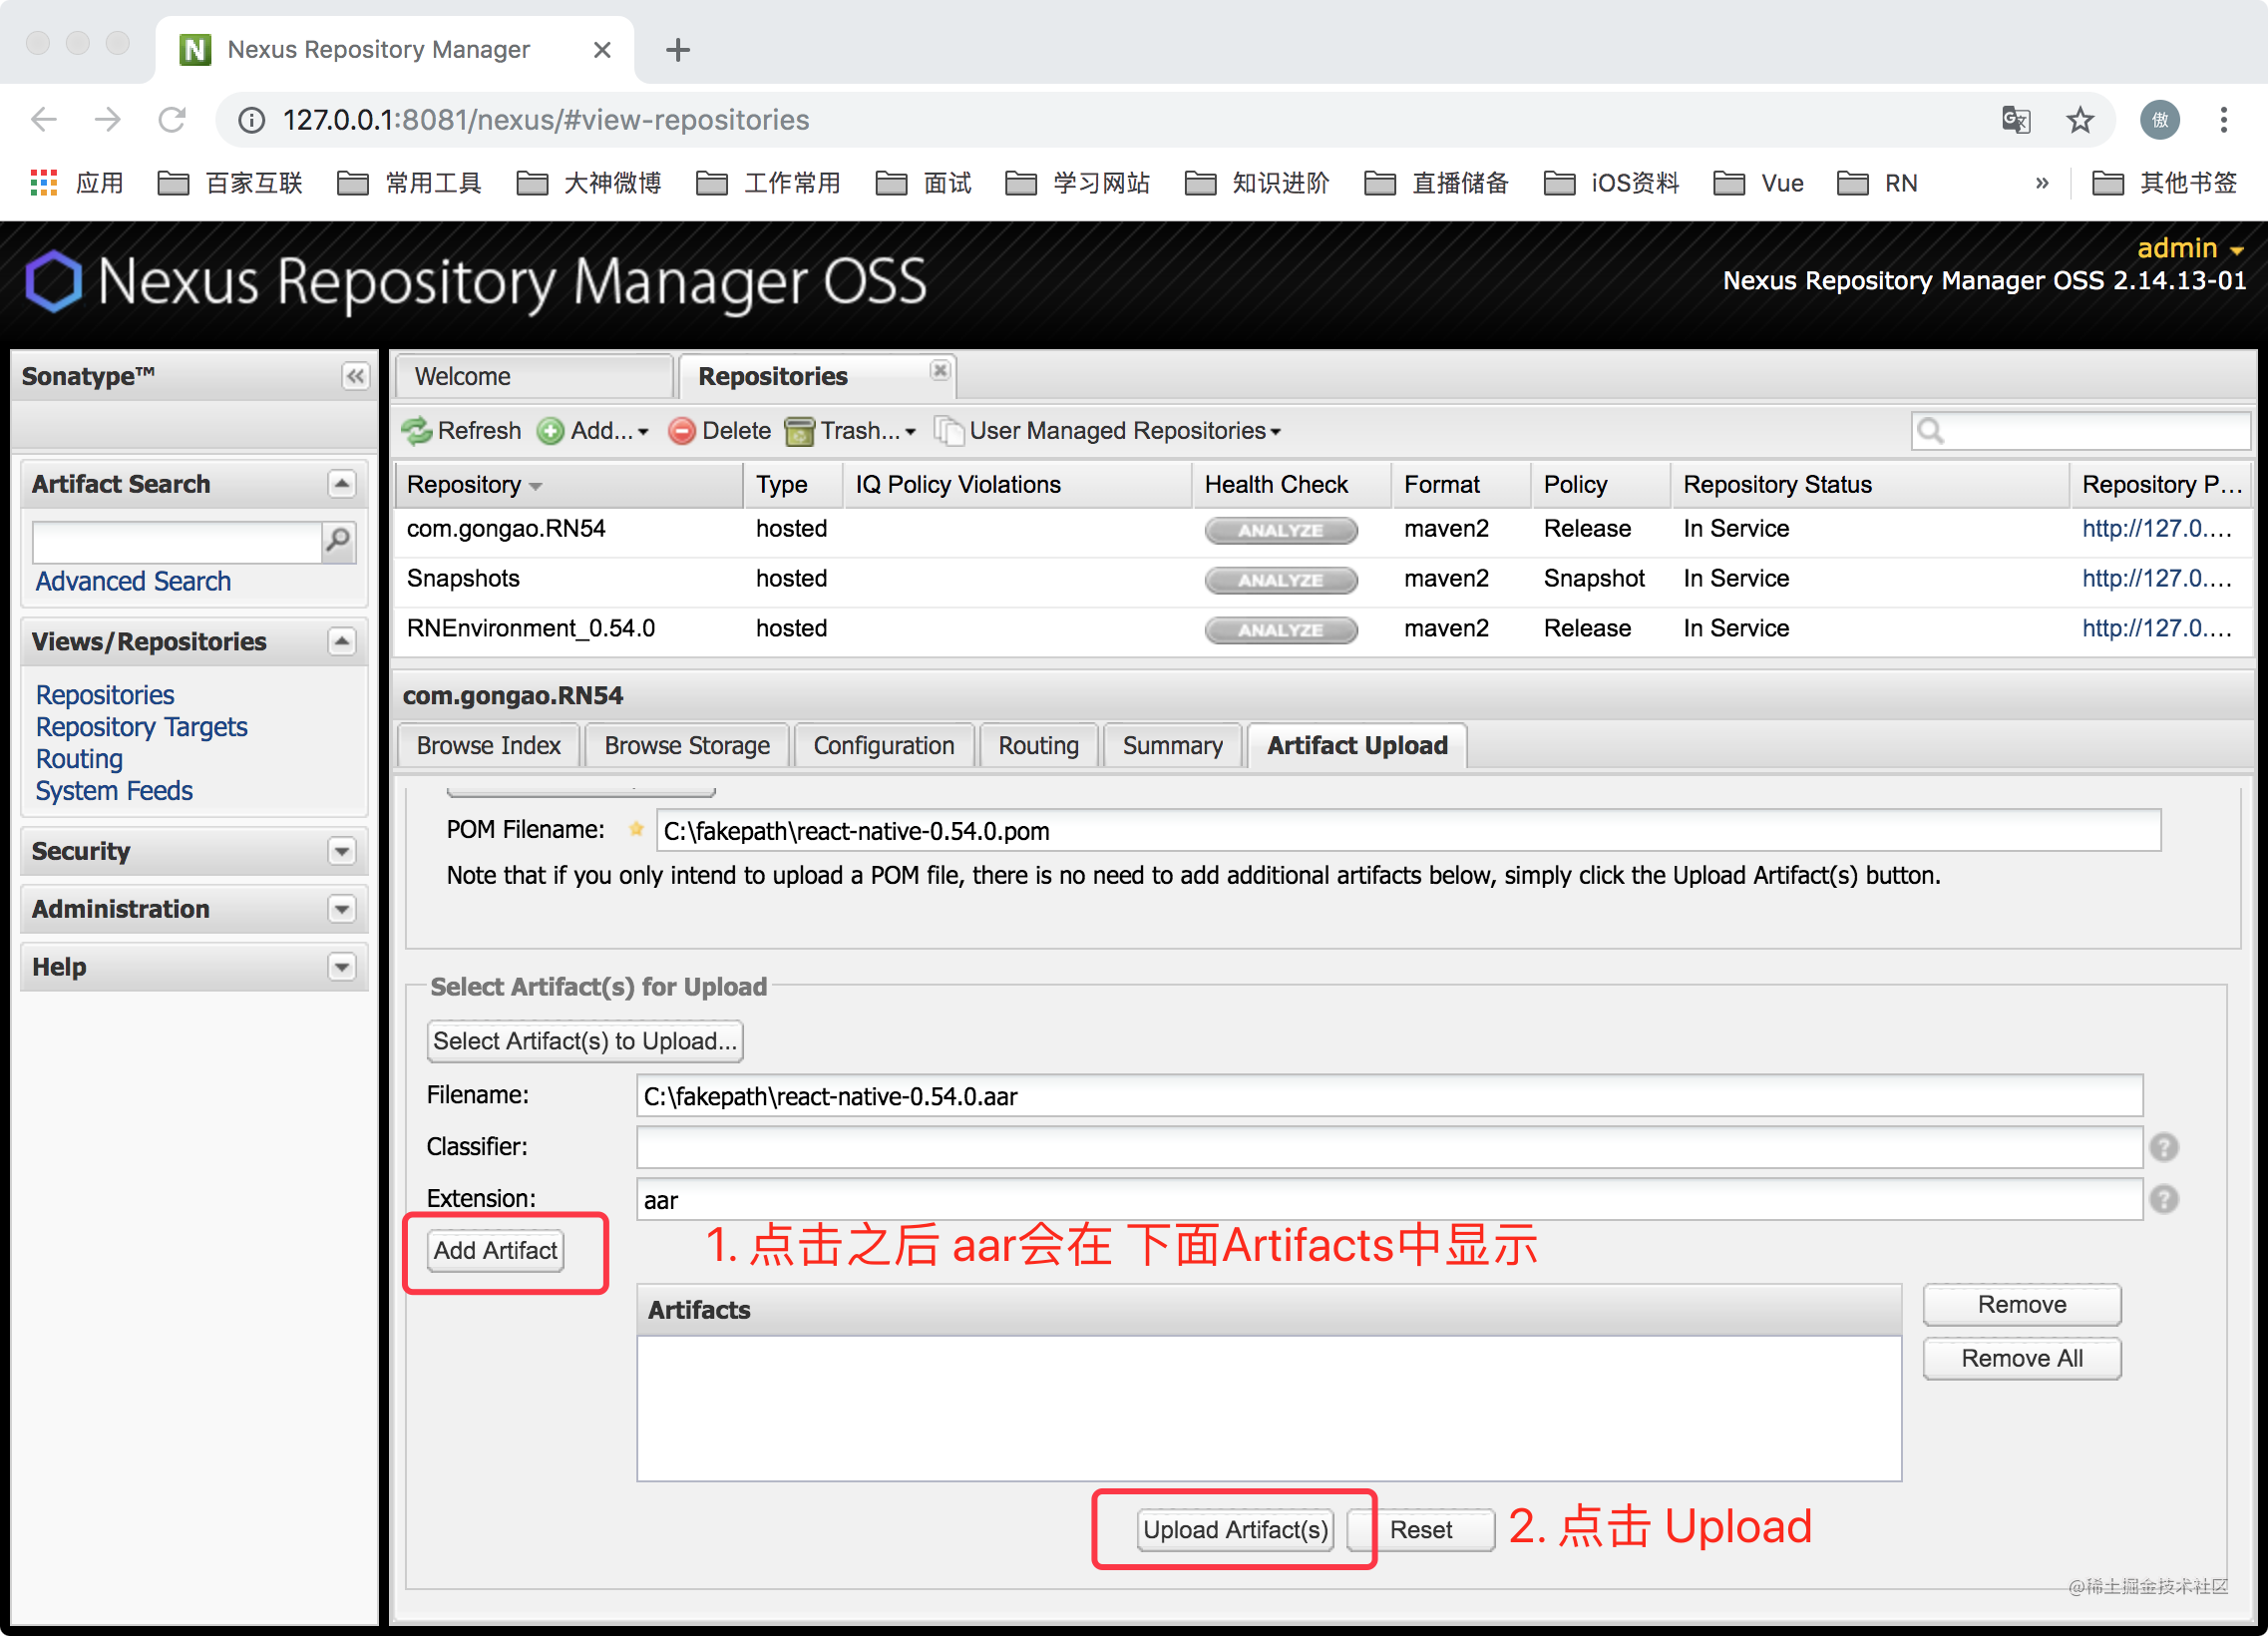The width and height of the screenshot is (2268, 1636).
Task: Click the Remove button
Action: 2021,1306
